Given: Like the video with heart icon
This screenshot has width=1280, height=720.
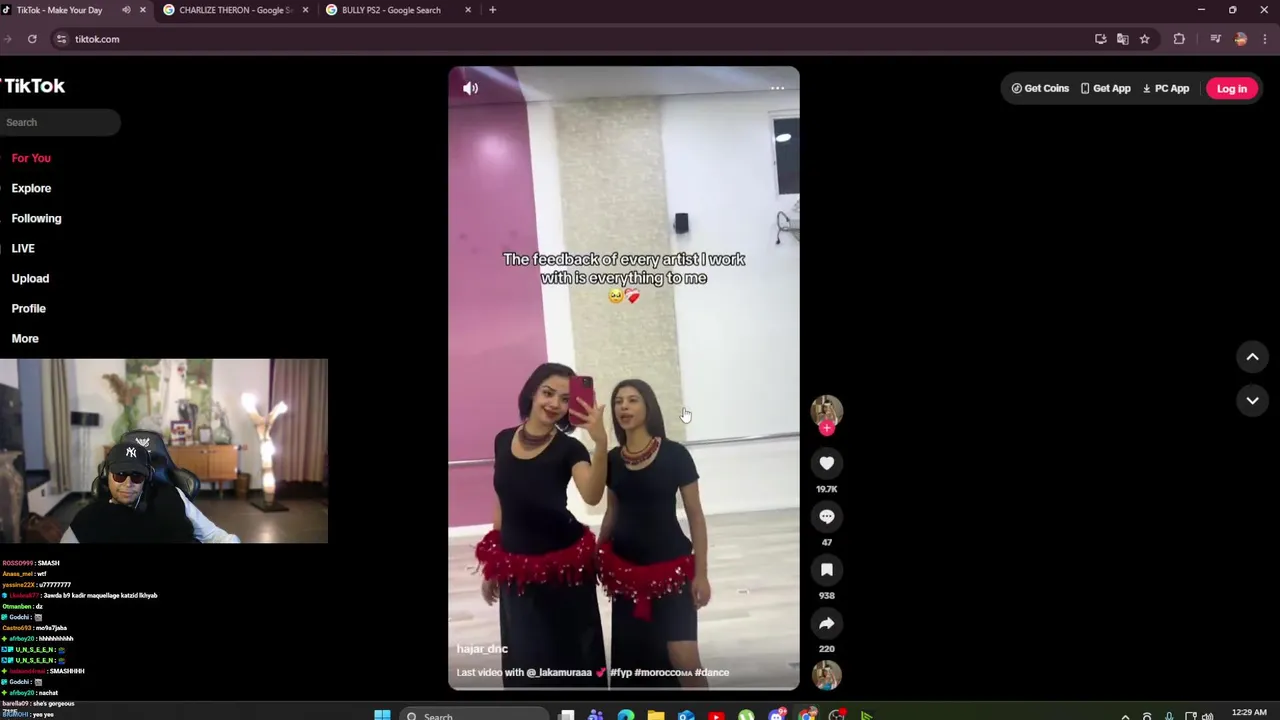Looking at the screenshot, I should (826, 463).
